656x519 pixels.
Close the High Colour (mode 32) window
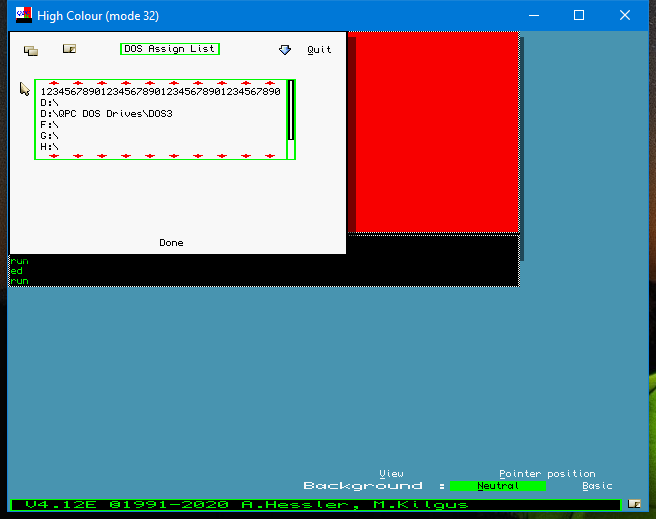[625, 15]
